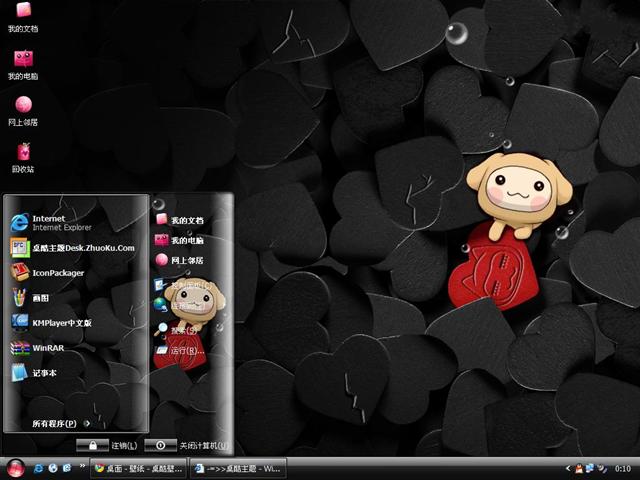The height and width of the screenshot is (480, 640).
Task: Switch to -=>>桌酷主题 taskbar window
Action: [238, 469]
